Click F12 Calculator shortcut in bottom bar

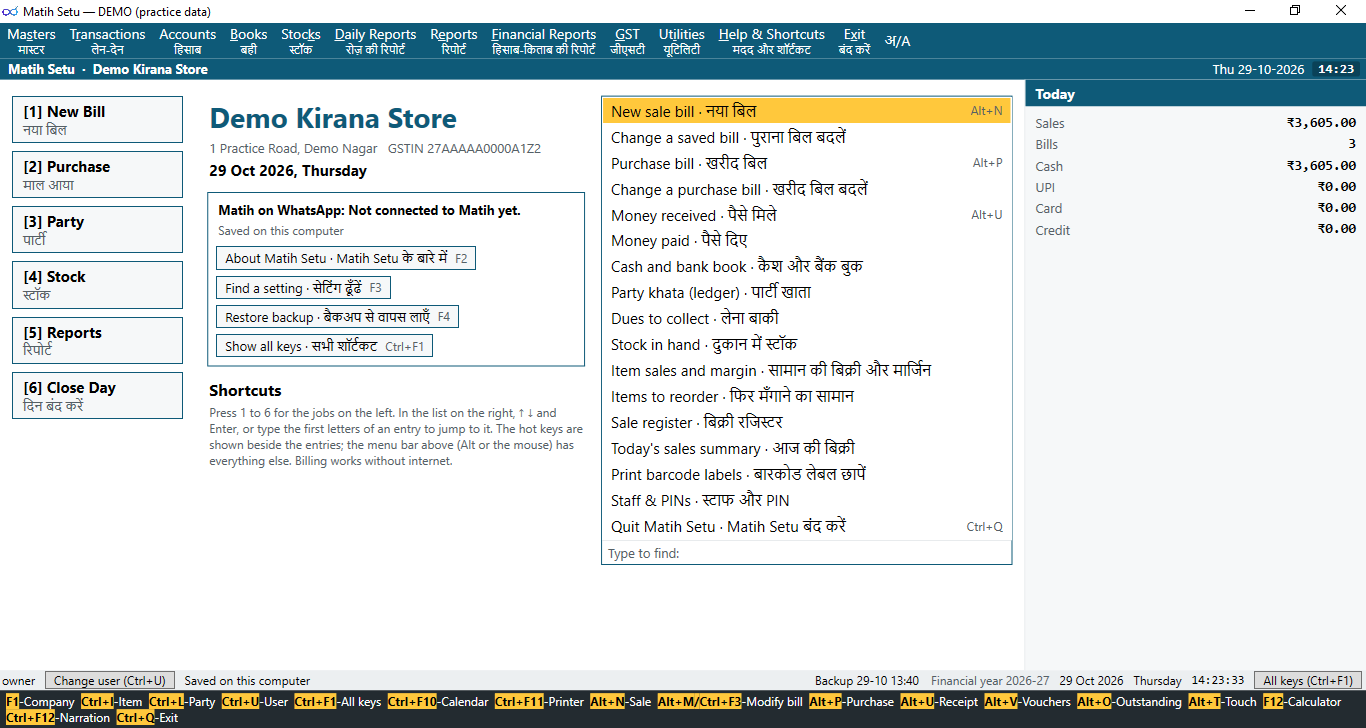coord(1302,702)
